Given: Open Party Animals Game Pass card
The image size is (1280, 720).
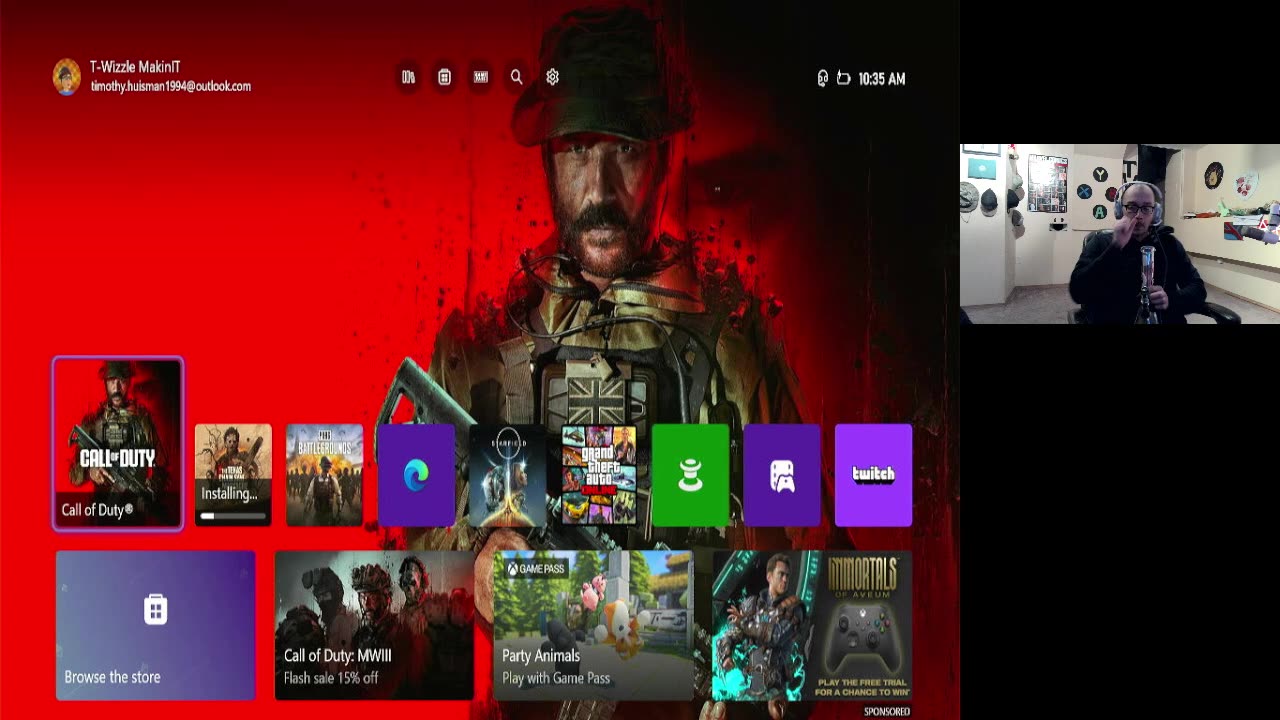Looking at the screenshot, I should coord(593,625).
